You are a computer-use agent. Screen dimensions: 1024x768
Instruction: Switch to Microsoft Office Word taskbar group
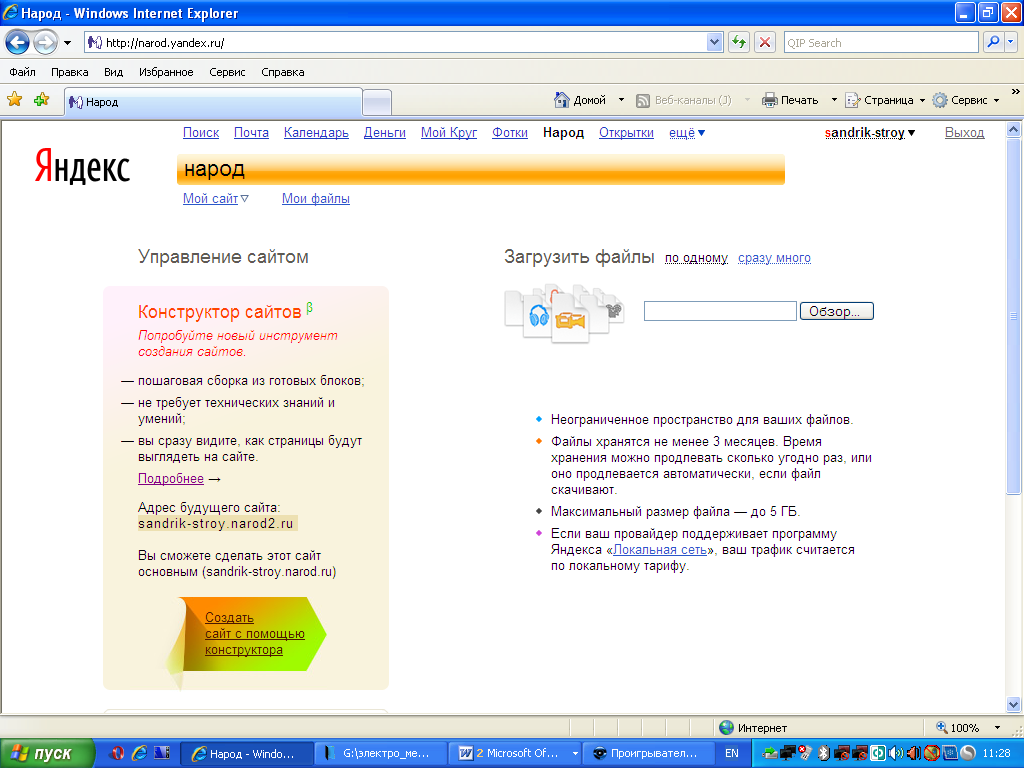[515, 754]
